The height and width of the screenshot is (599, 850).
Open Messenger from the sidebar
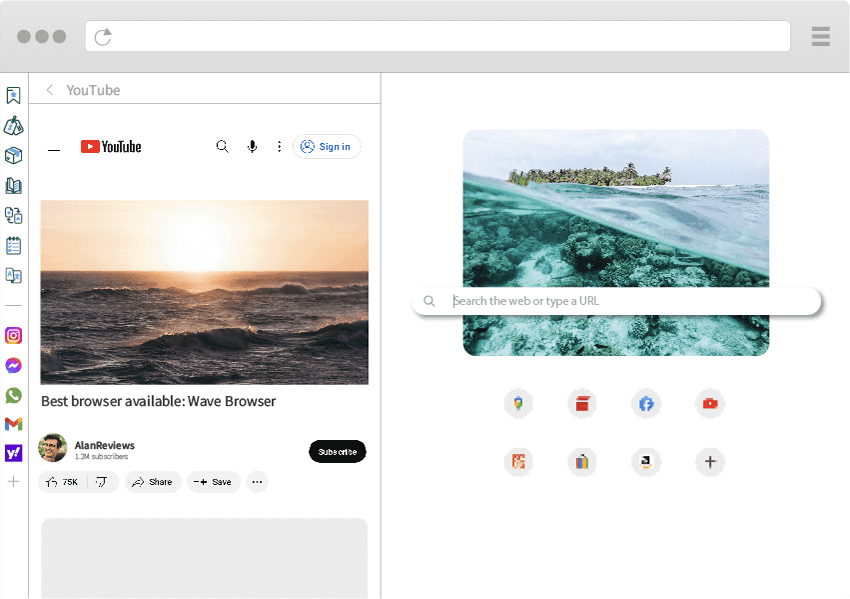coord(14,366)
